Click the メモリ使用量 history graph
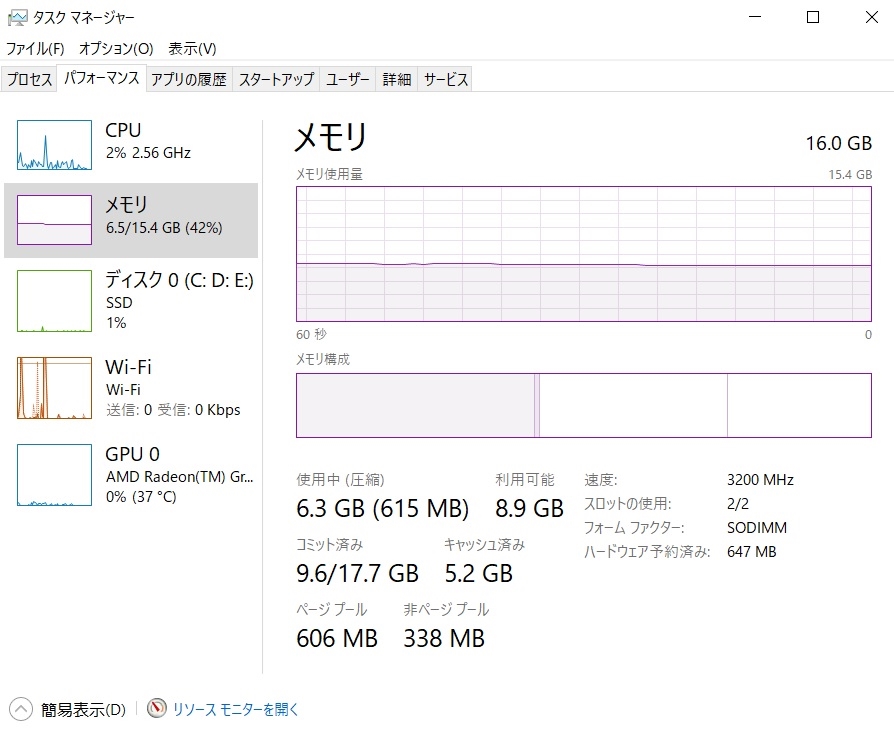Screen dimensions: 894x735 [x=583, y=254]
